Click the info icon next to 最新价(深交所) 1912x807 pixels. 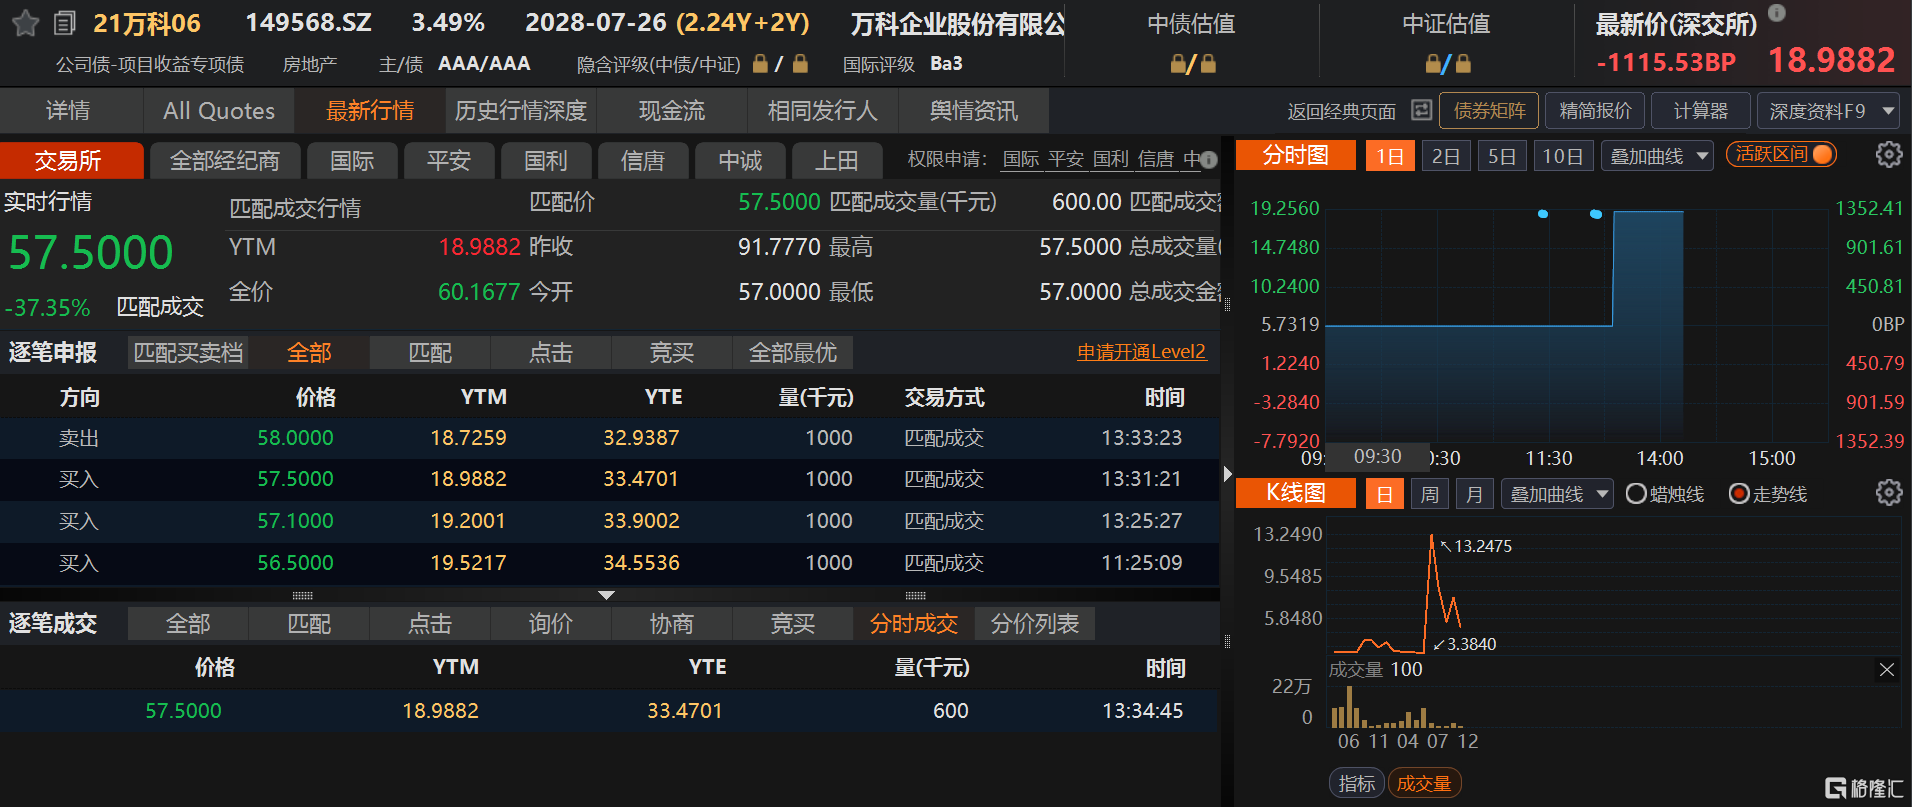click(x=1776, y=14)
